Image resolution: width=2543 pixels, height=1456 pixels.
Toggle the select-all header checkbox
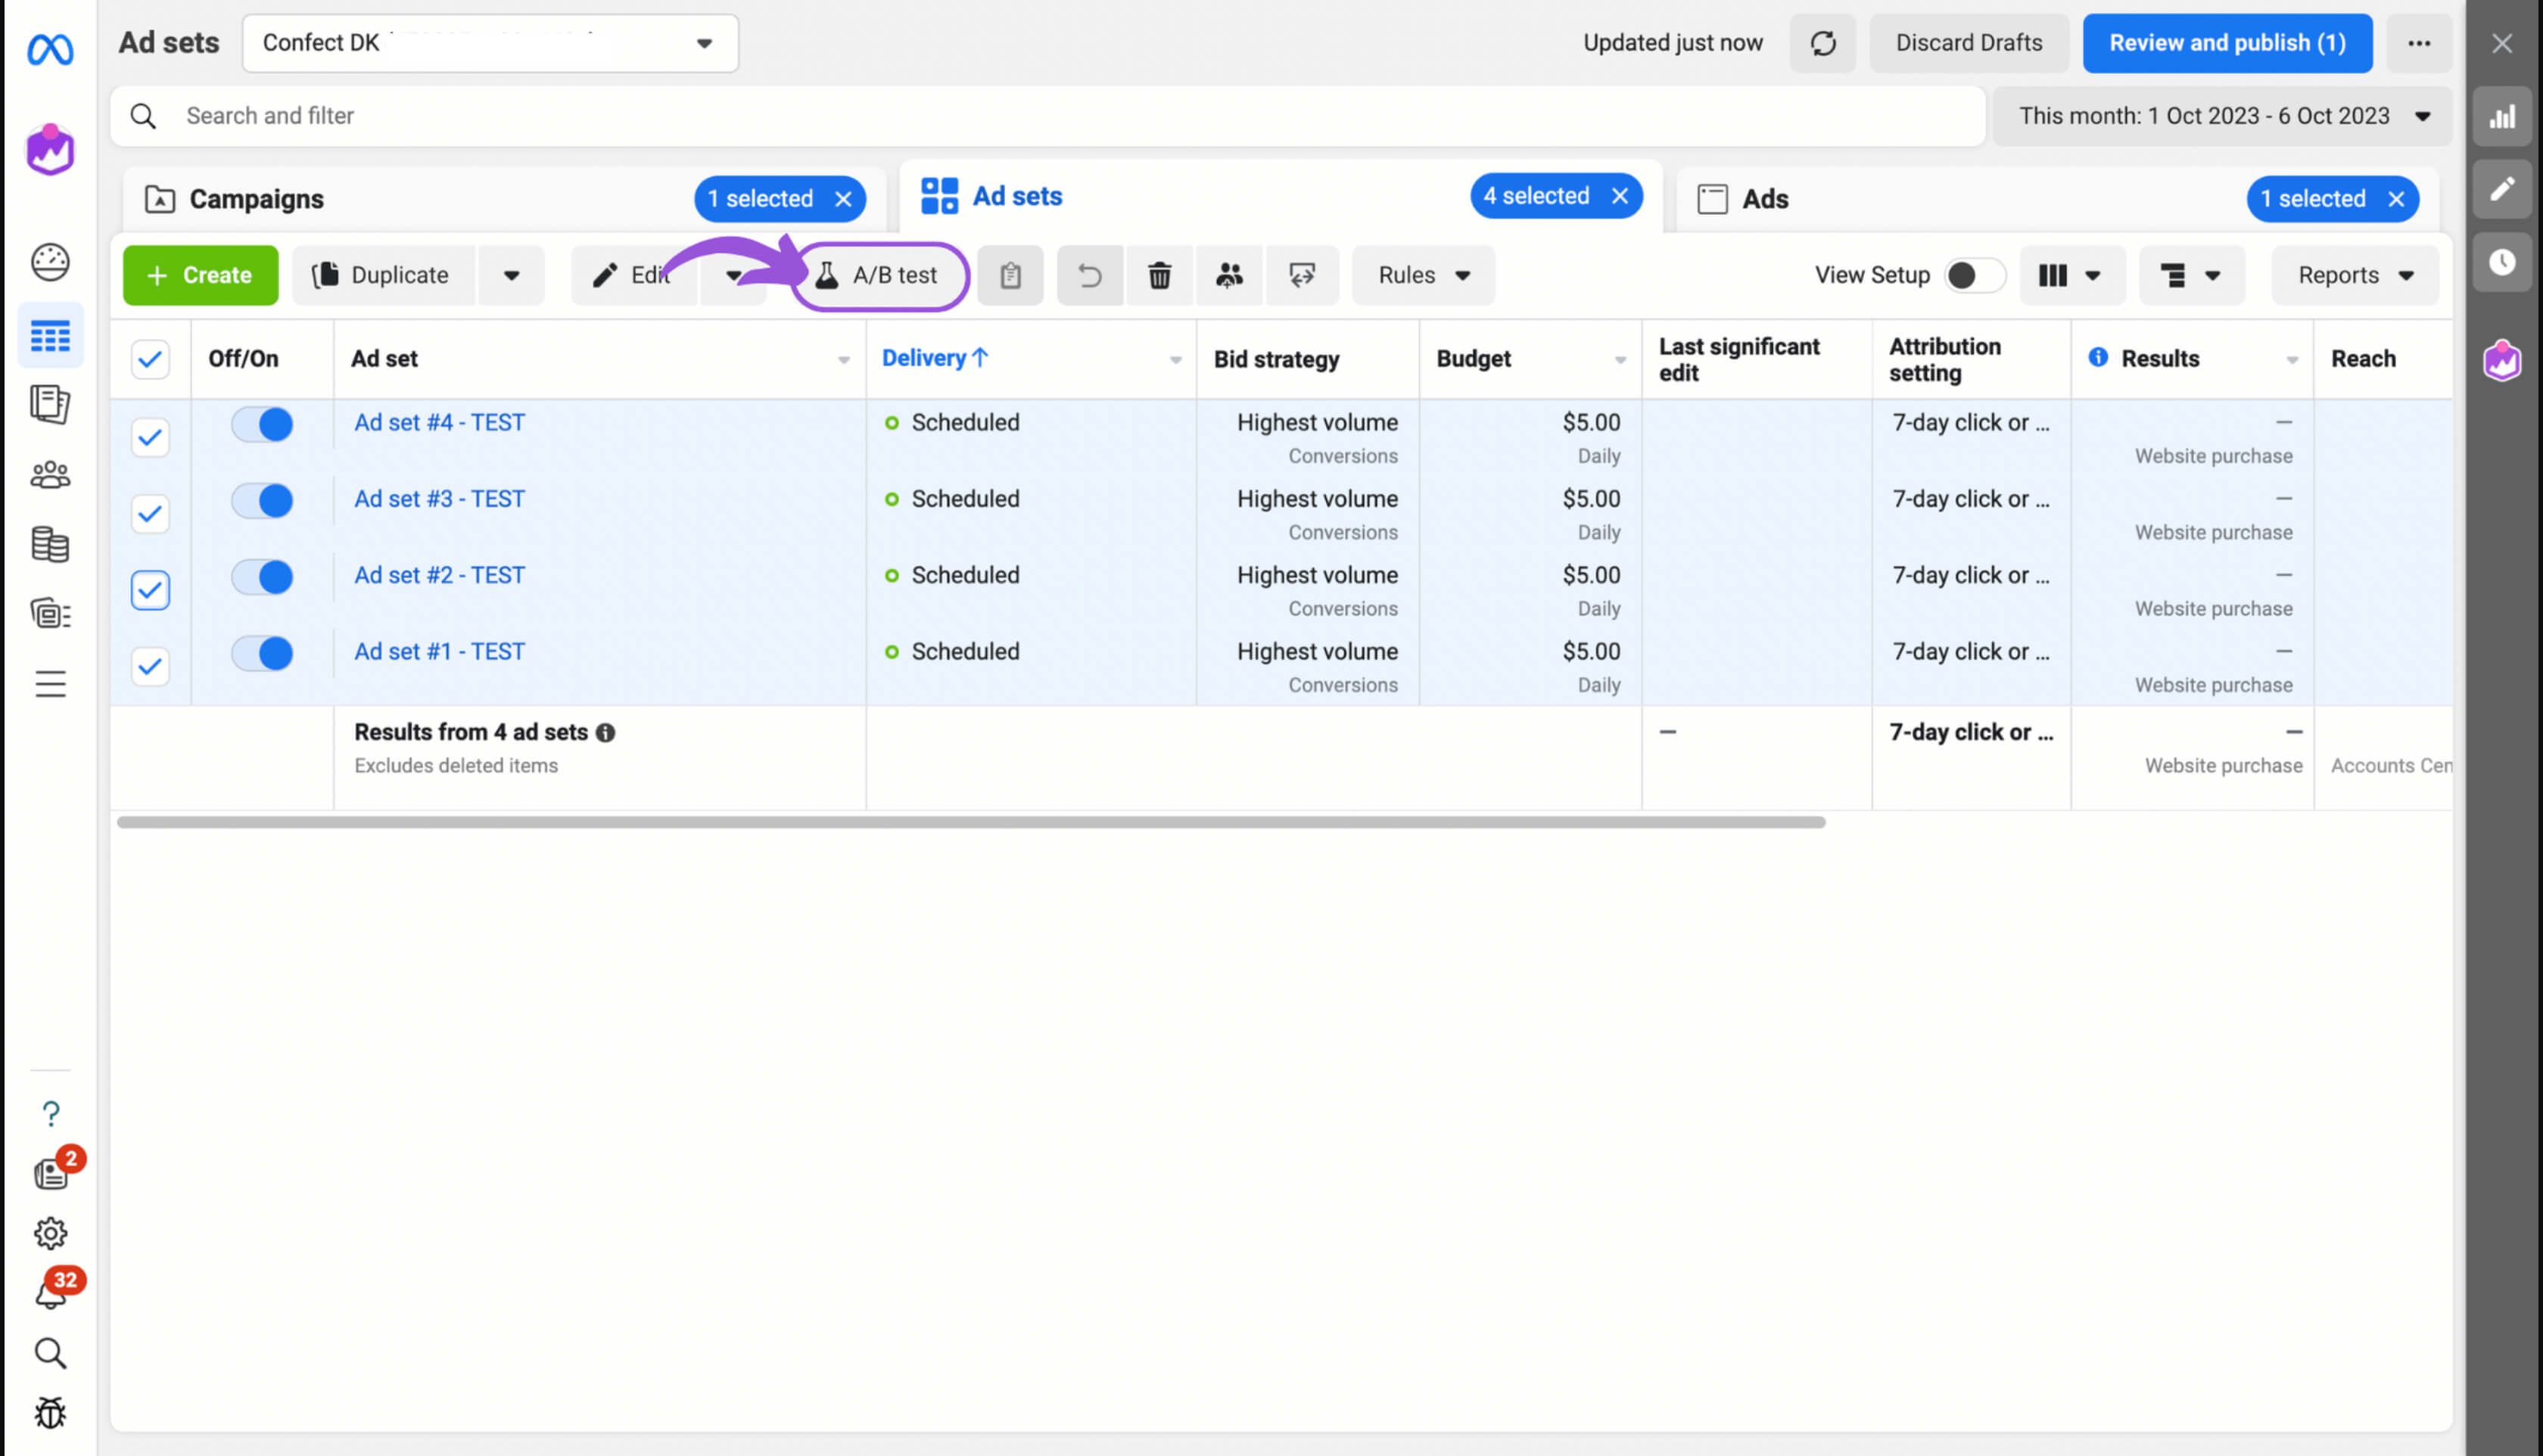pyautogui.click(x=150, y=359)
